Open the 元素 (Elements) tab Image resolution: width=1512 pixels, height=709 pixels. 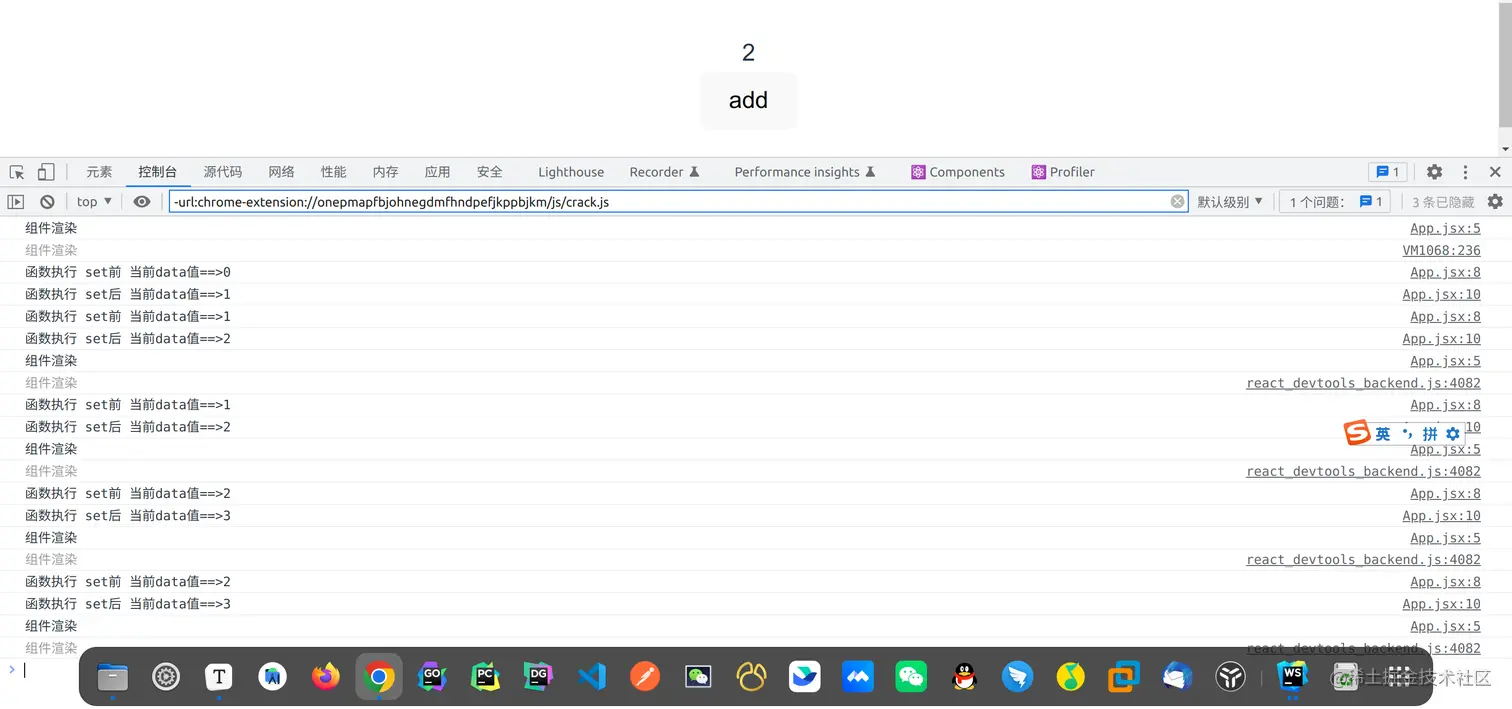(x=99, y=172)
